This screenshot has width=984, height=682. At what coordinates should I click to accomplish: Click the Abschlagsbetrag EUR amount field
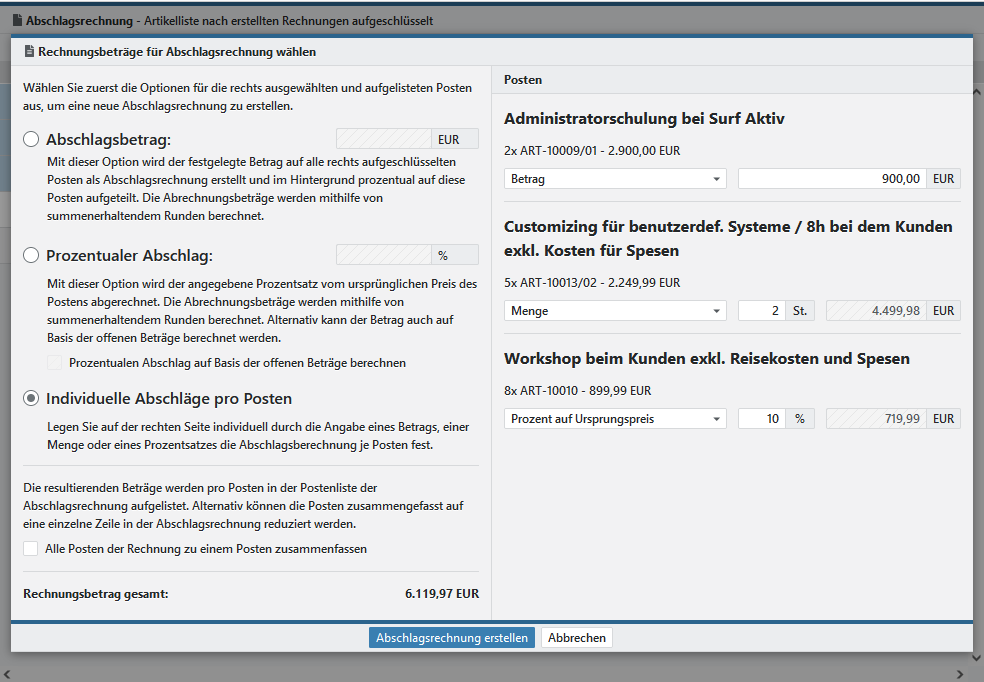click(384, 140)
